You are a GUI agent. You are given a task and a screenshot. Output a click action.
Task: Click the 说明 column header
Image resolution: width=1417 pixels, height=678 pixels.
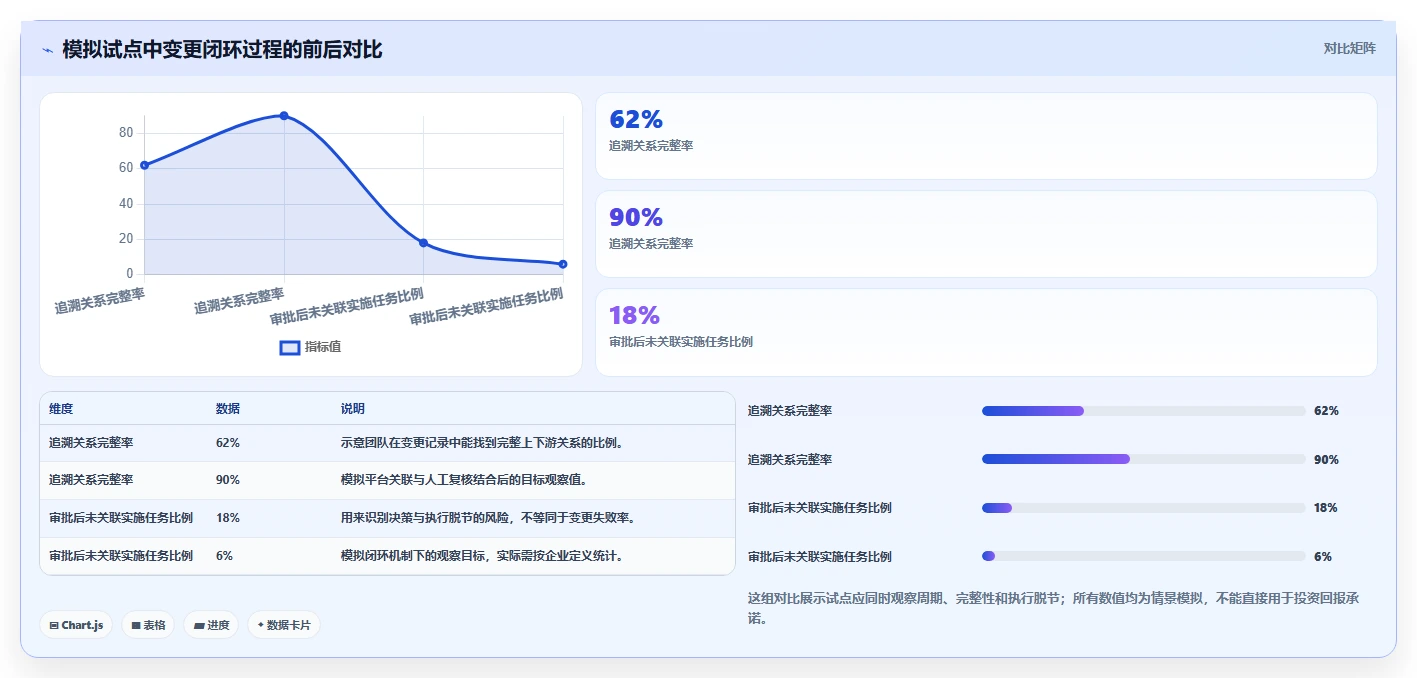353,409
